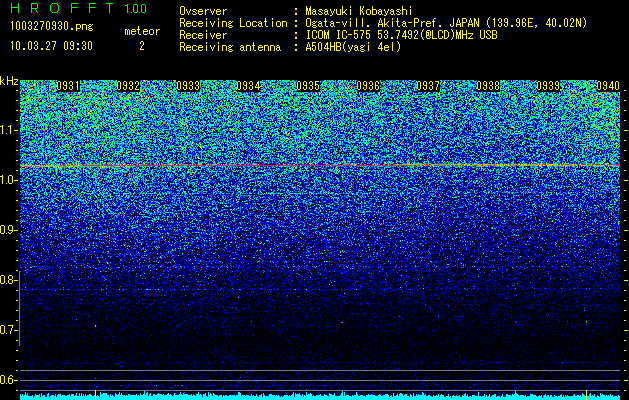Click the A504HB(yagi 4el) antenna value
The image size is (629, 400).
[x=353, y=47]
